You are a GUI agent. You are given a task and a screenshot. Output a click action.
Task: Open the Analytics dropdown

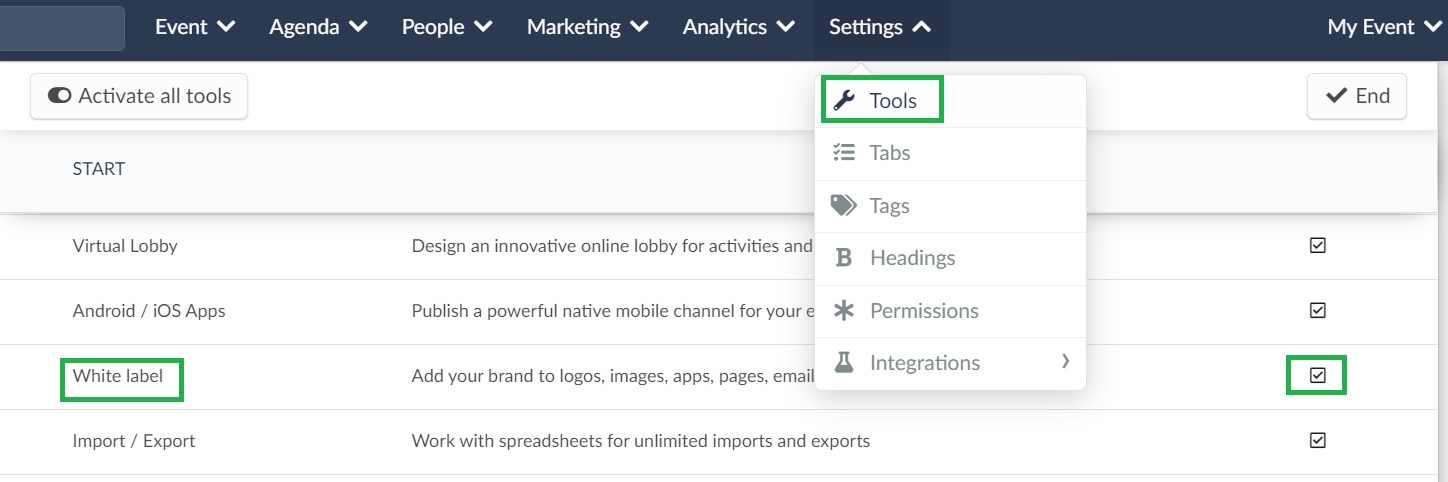click(739, 27)
